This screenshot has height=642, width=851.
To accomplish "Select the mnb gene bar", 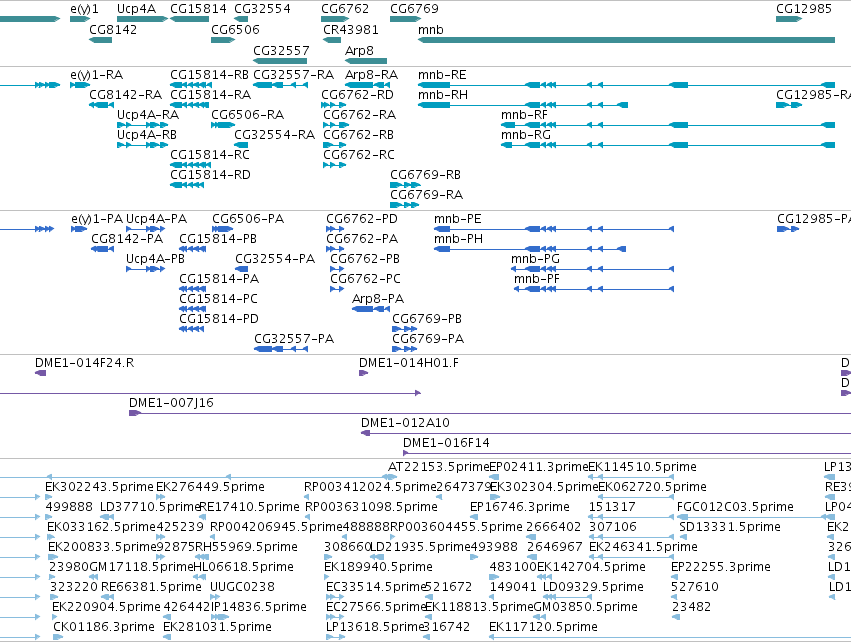I will 626,40.
